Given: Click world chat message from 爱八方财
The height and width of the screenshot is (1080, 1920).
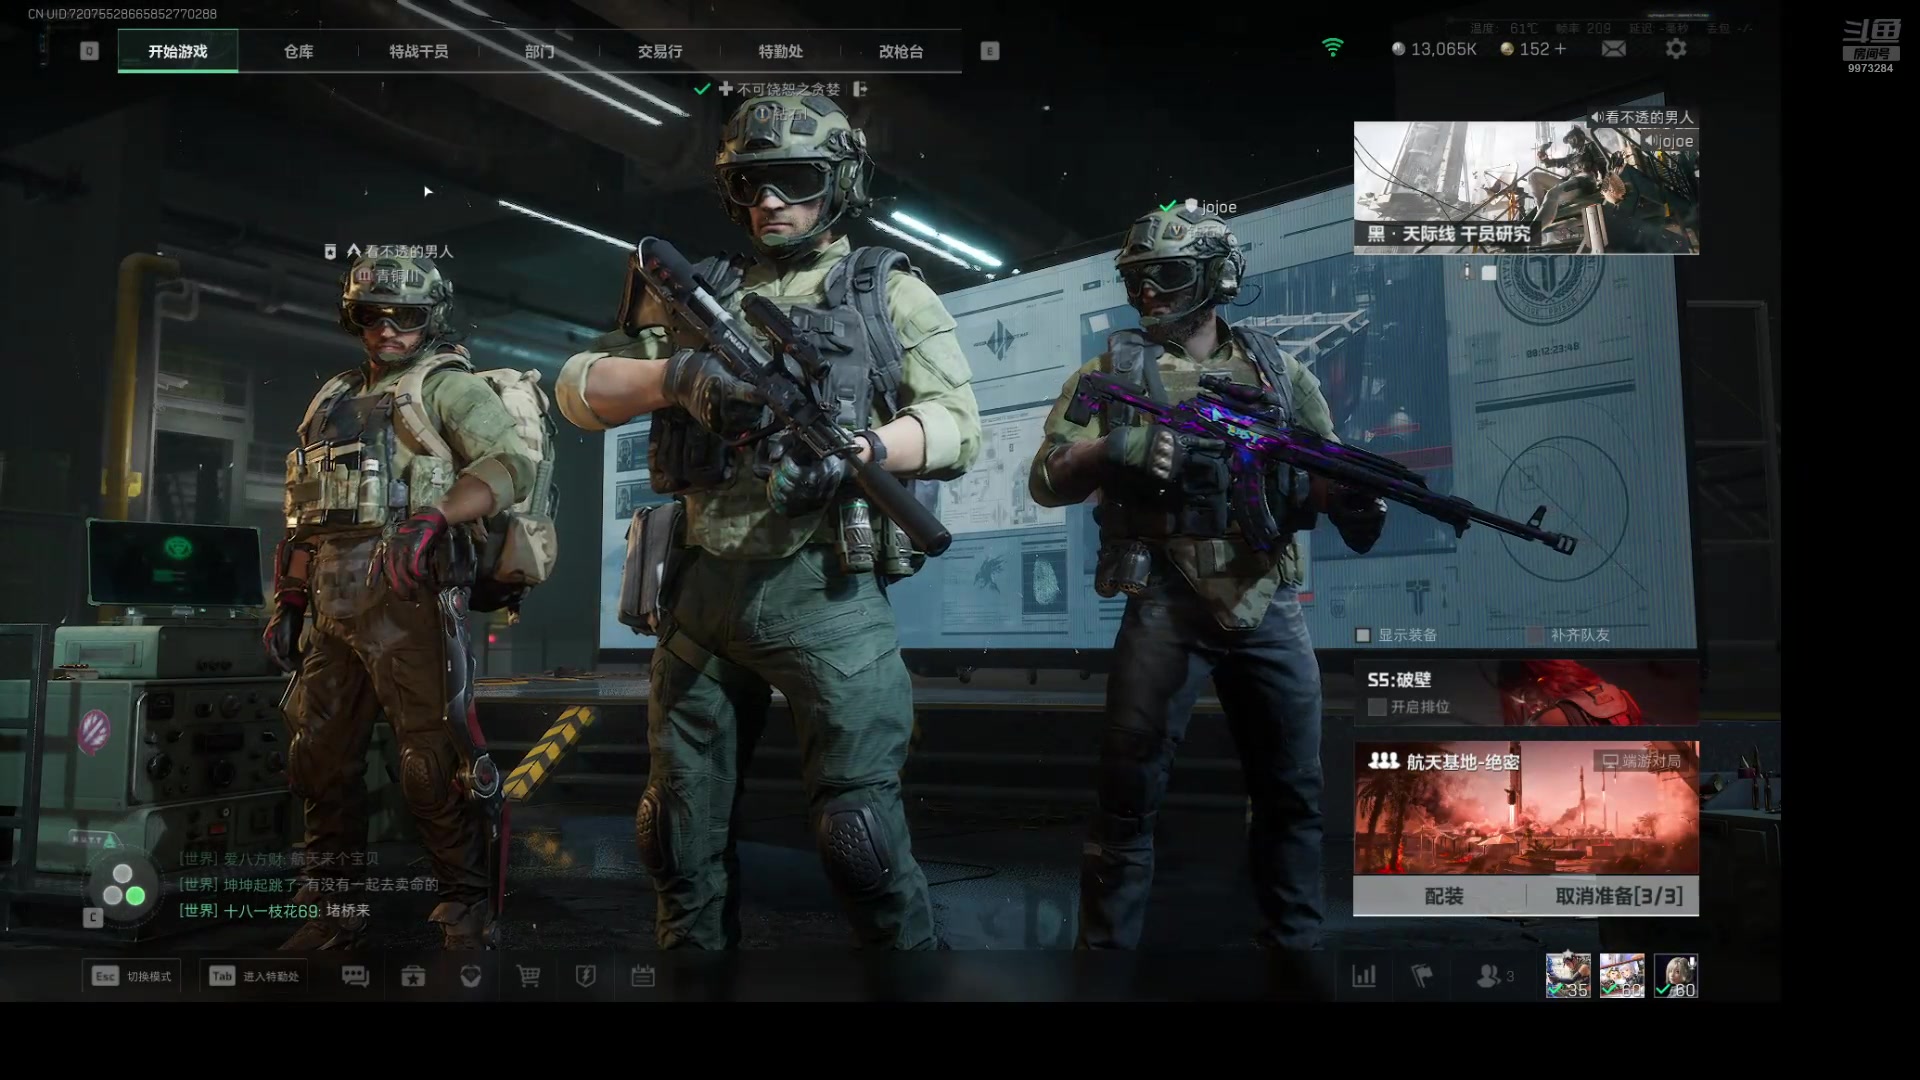Looking at the screenshot, I should [279, 859].
